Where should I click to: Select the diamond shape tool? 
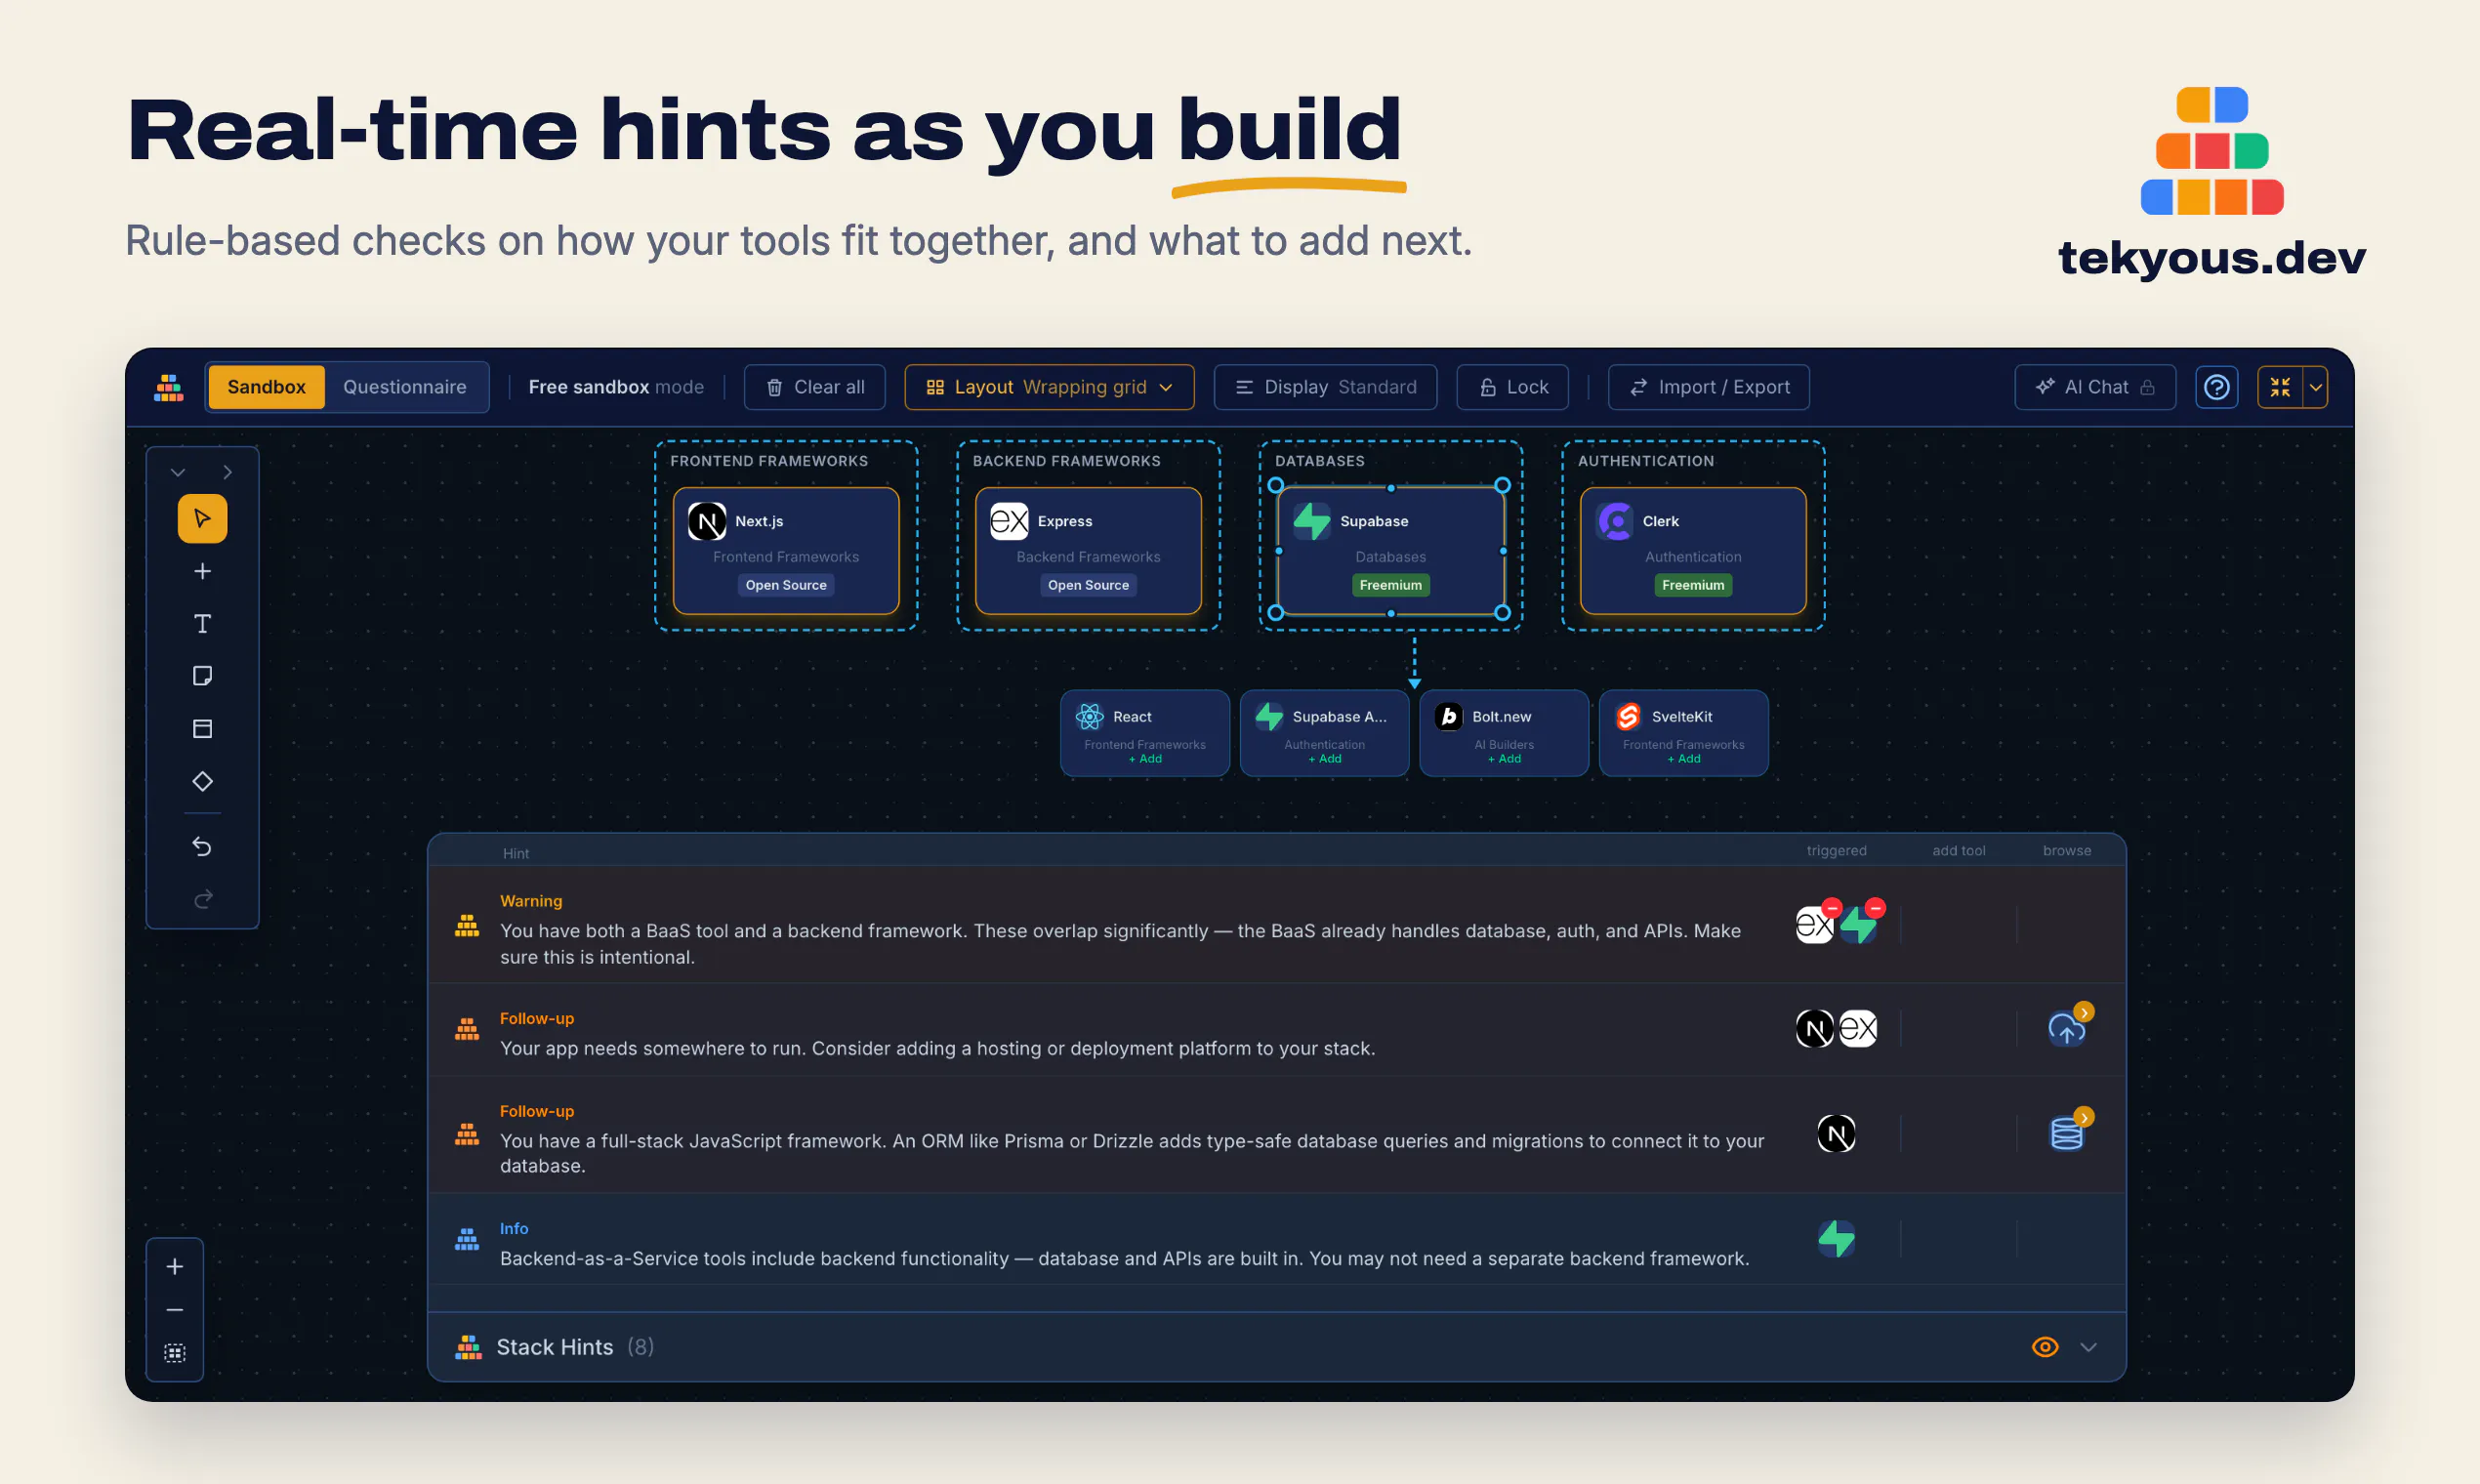202,781
